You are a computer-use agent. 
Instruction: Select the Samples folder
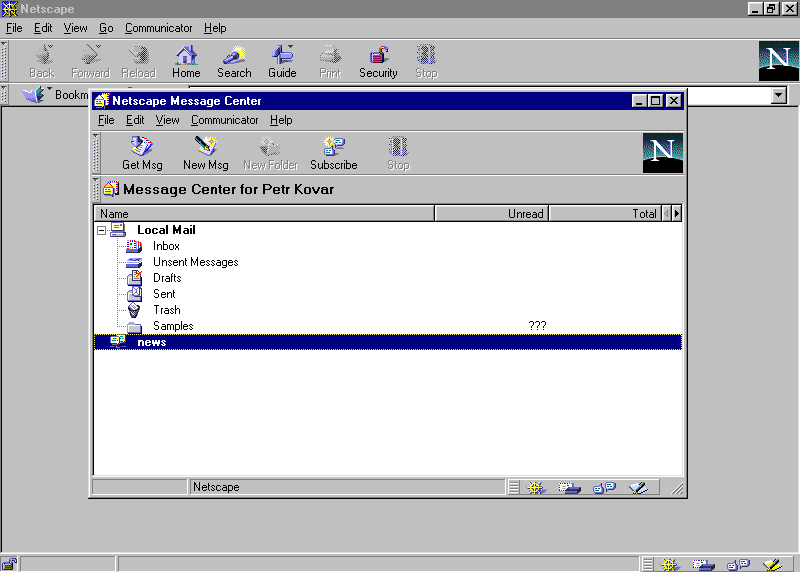(173, 326)
